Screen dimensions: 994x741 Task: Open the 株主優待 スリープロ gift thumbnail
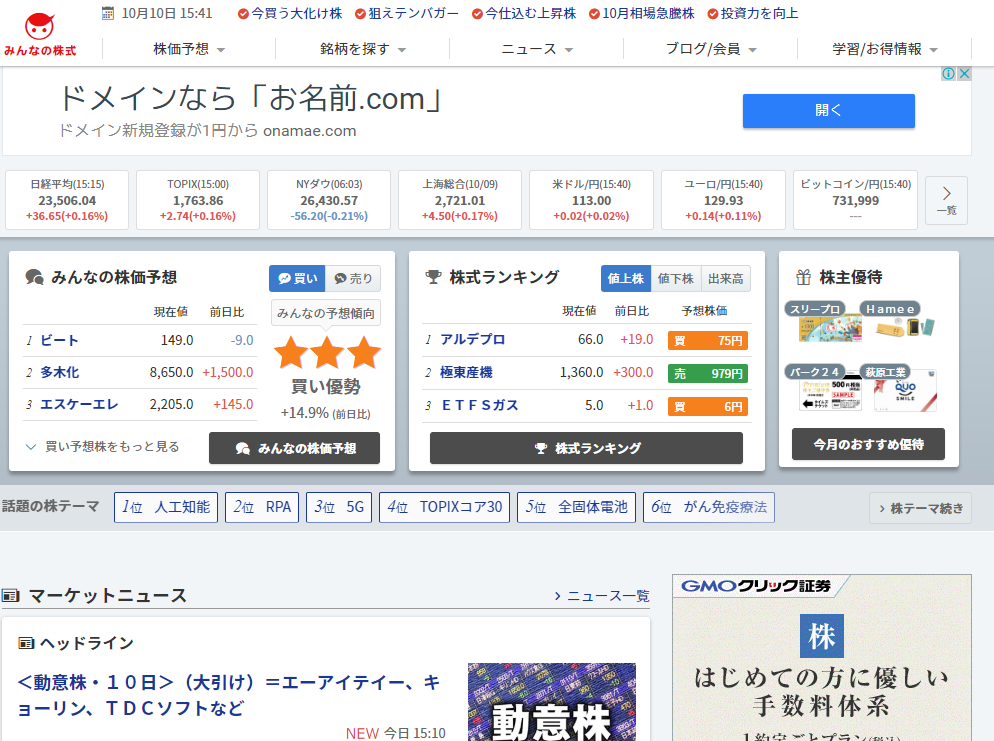(823, 322)
